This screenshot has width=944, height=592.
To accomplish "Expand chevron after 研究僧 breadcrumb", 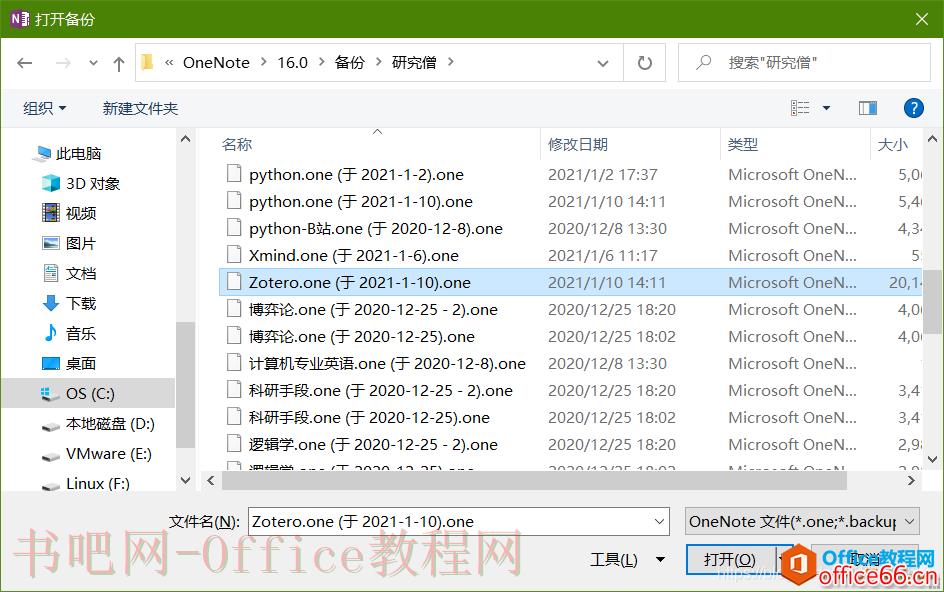I will pos(450,63).
